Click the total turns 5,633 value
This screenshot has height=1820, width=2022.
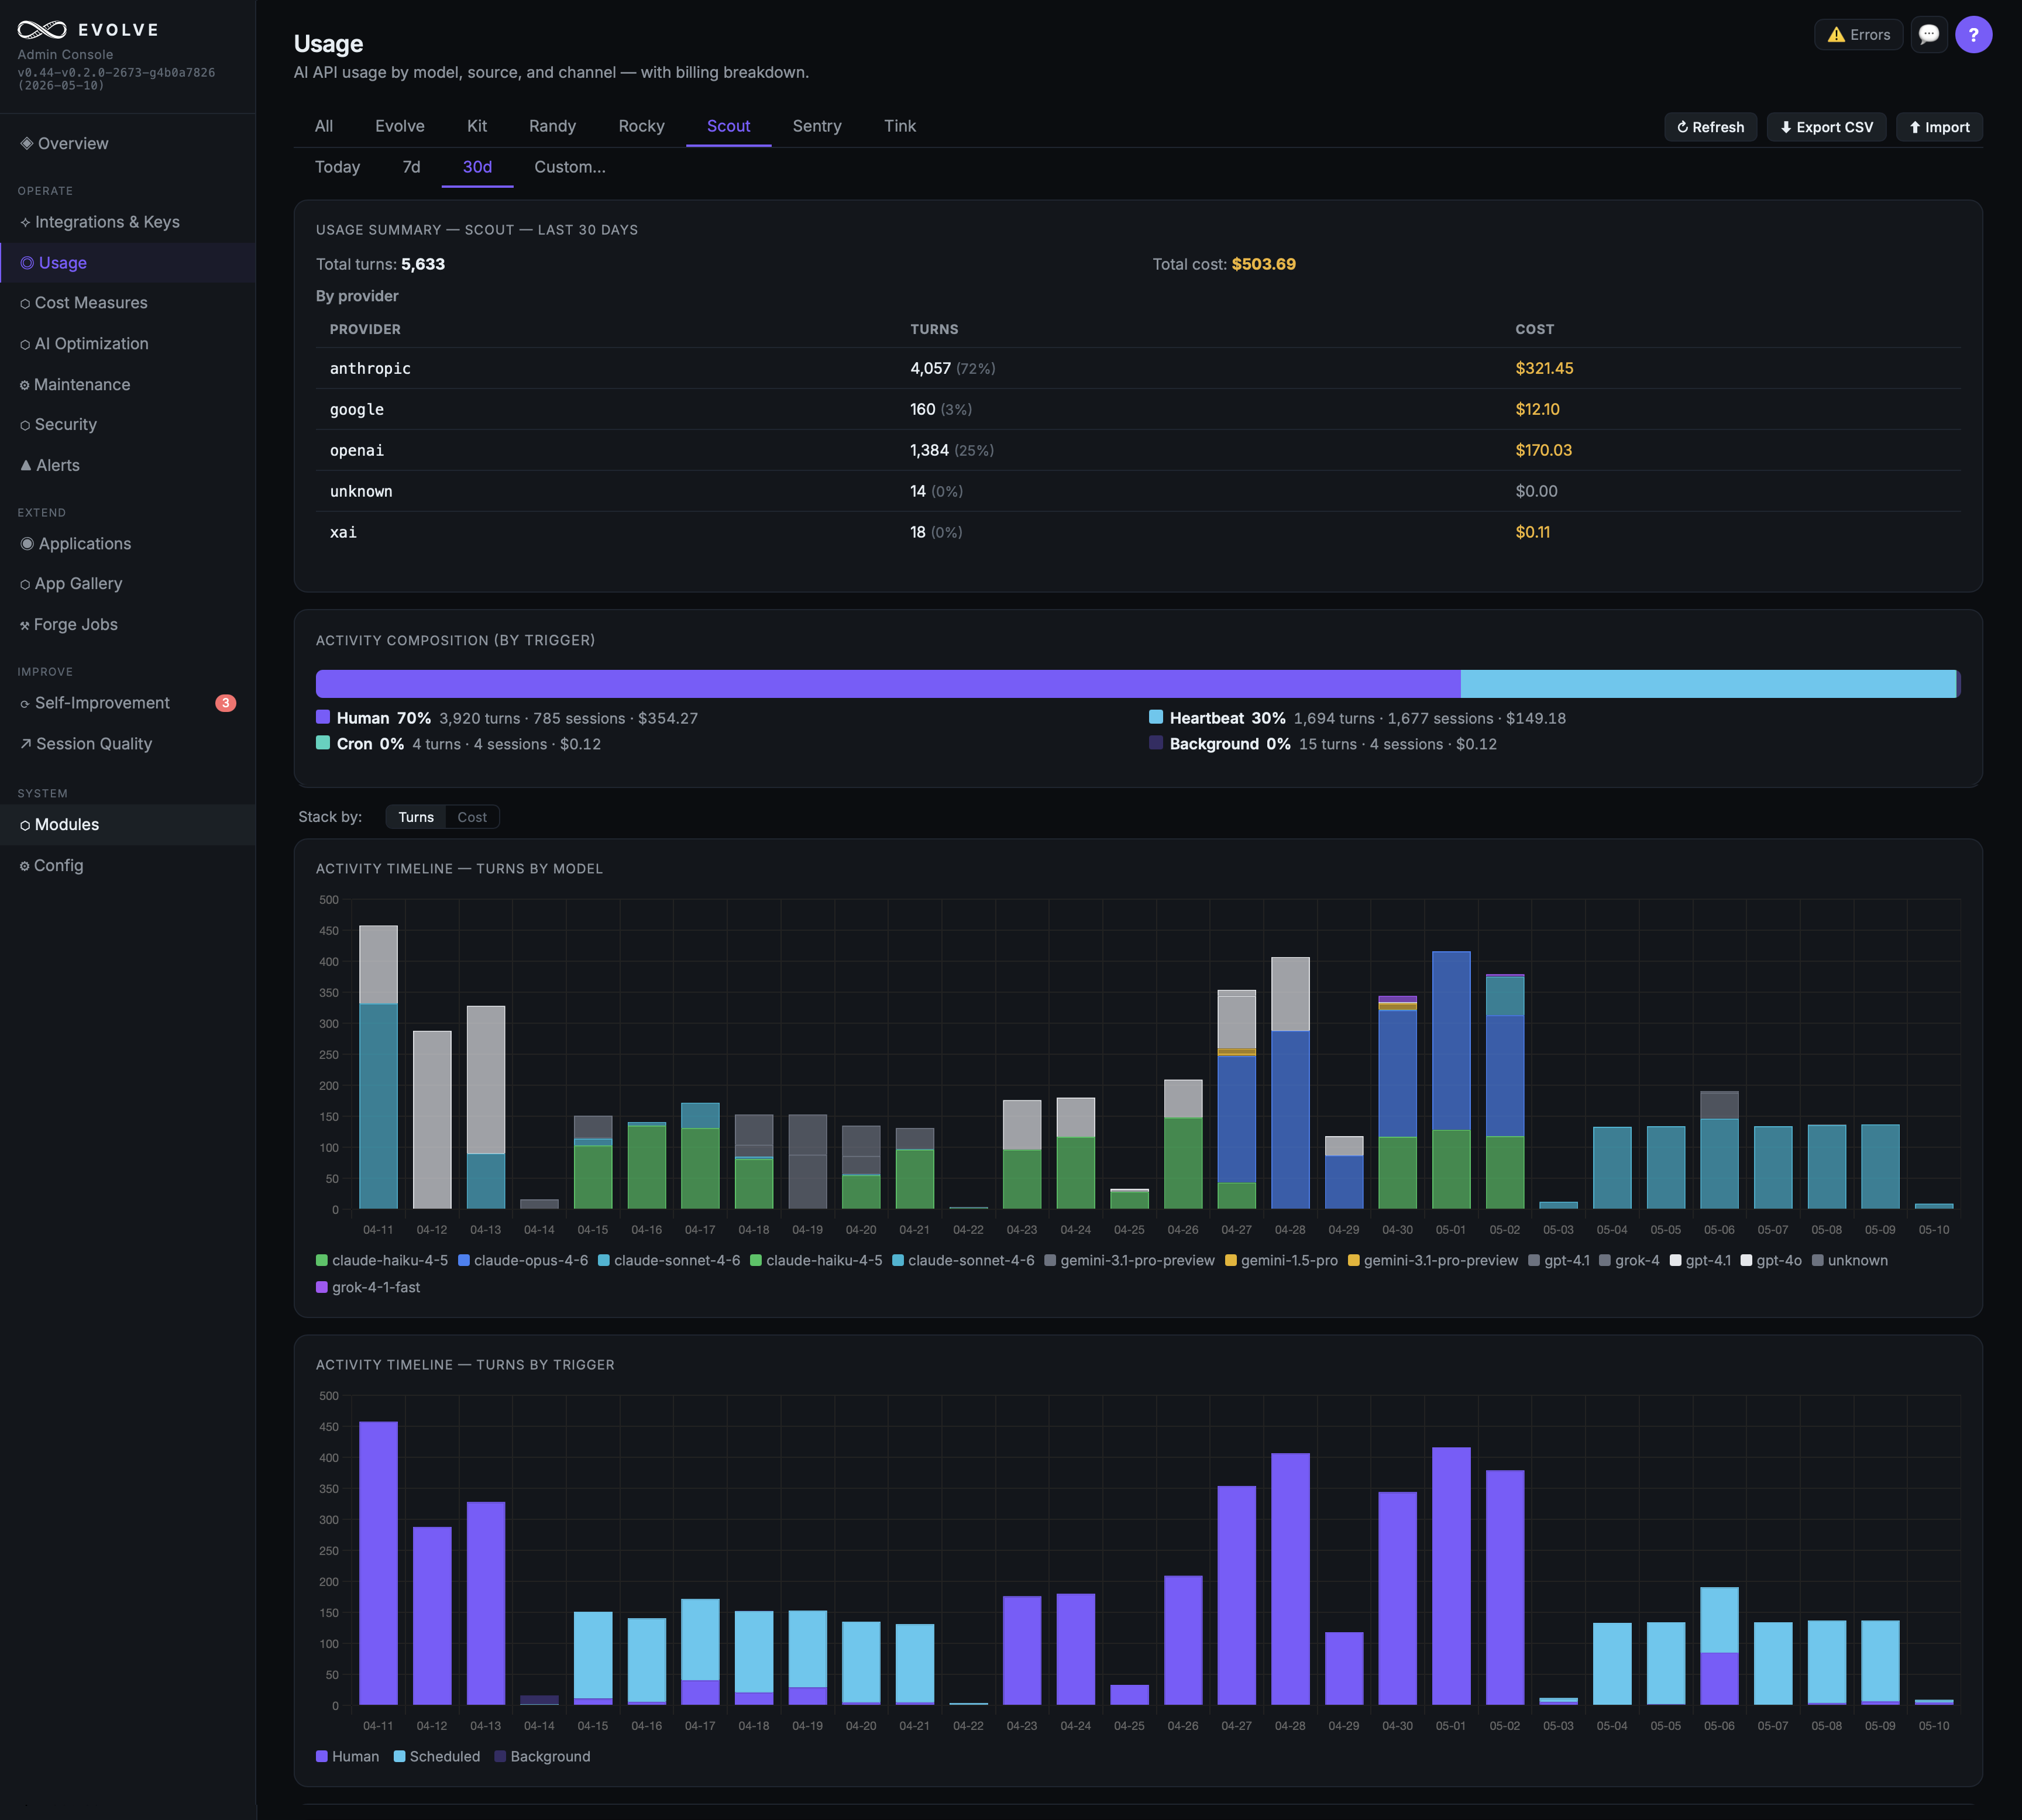(423, 264)
